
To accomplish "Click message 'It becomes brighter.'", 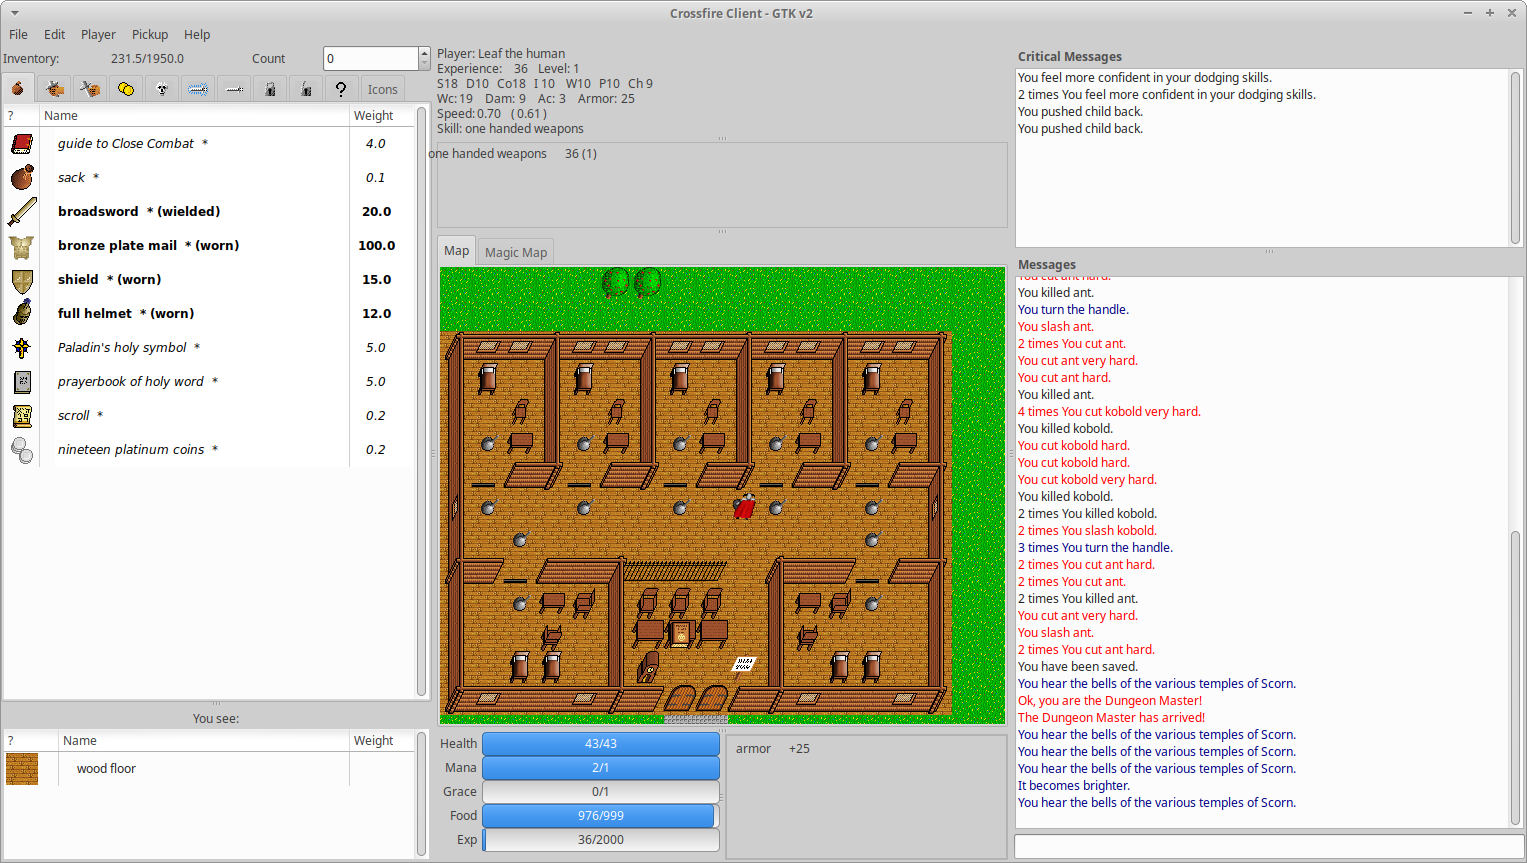I will (x=1074, y=786).
